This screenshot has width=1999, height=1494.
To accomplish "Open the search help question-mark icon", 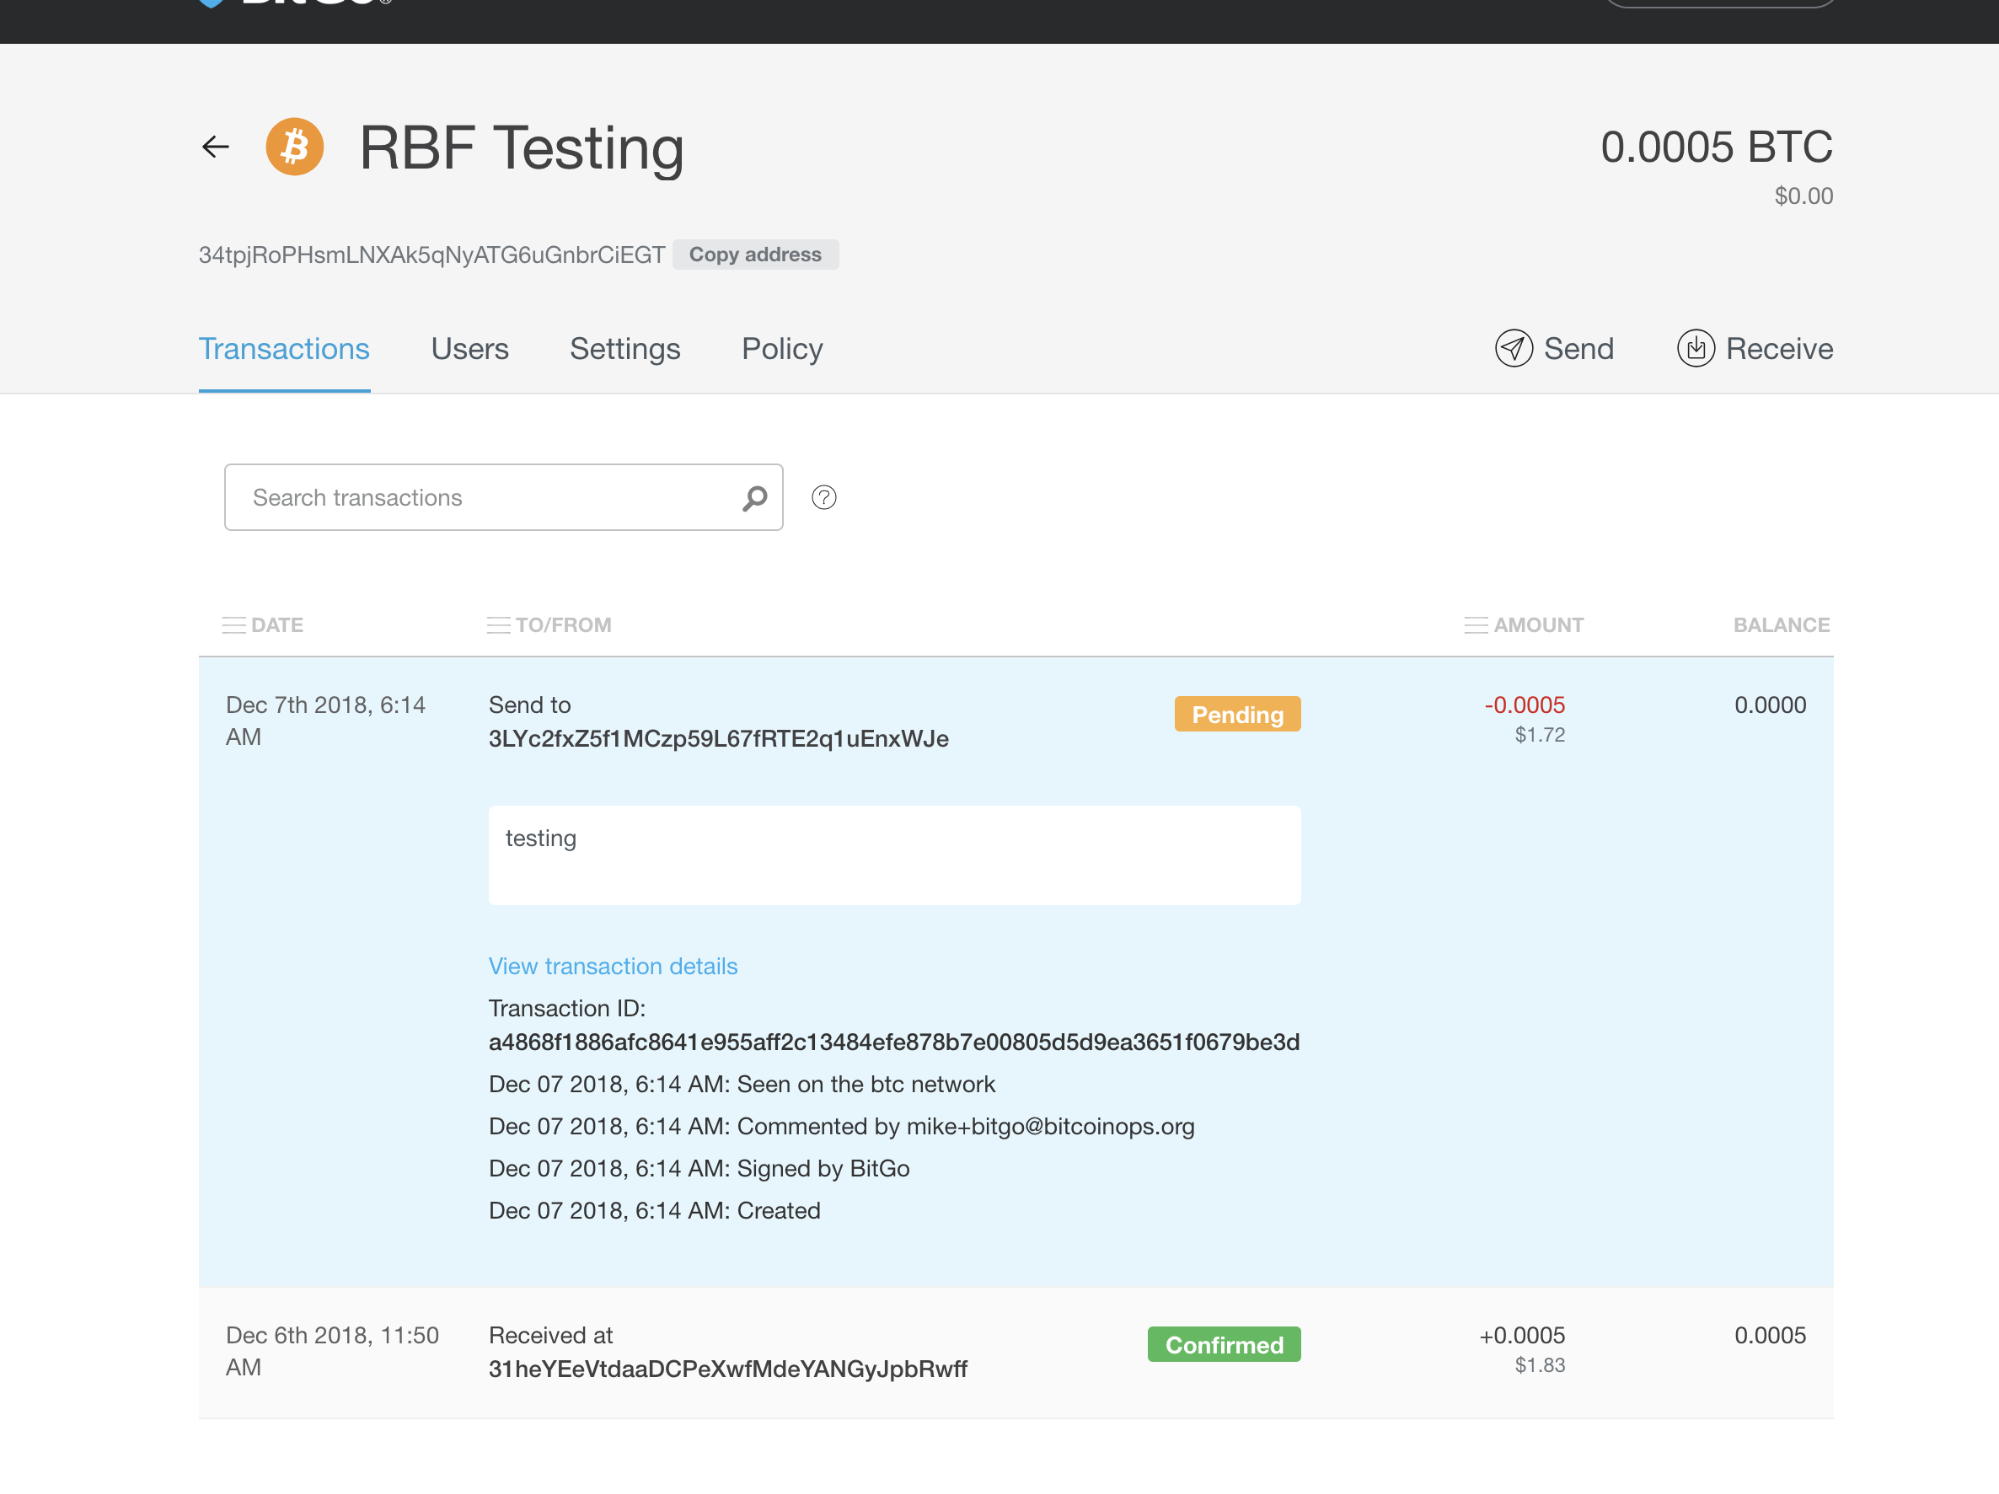I will pos(824,497).
